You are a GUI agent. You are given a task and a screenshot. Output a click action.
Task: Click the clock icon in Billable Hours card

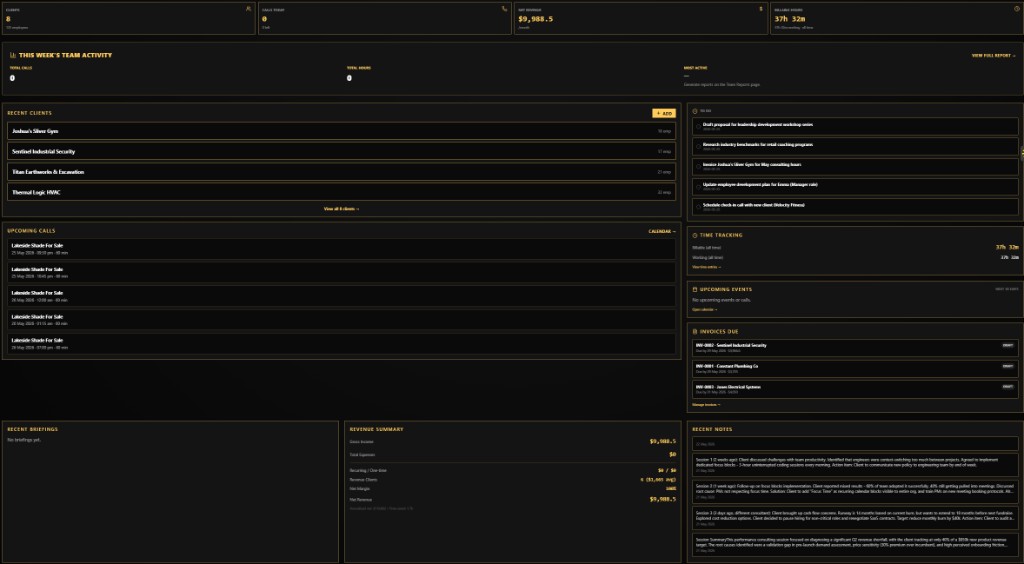click(1017, 9)
